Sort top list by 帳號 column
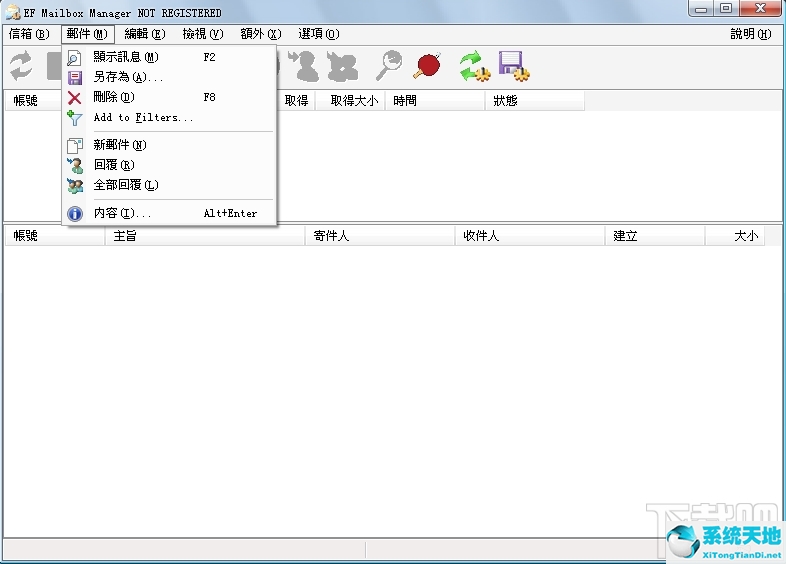 click(x=33, y=101)
